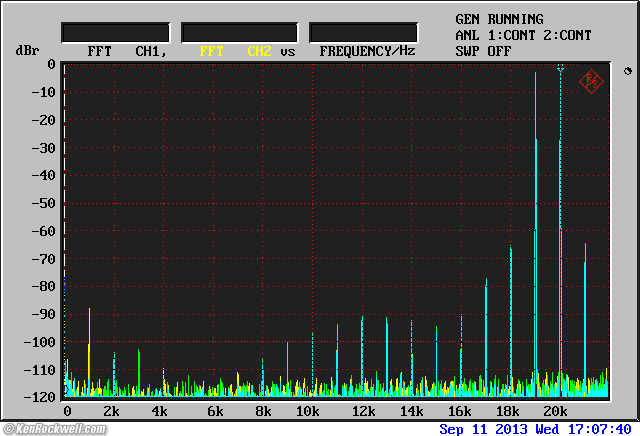The width and height of the screenshot is (640, 436).
Task: Click the small circle indicator right of graph
Action: [x=626, y=72]
